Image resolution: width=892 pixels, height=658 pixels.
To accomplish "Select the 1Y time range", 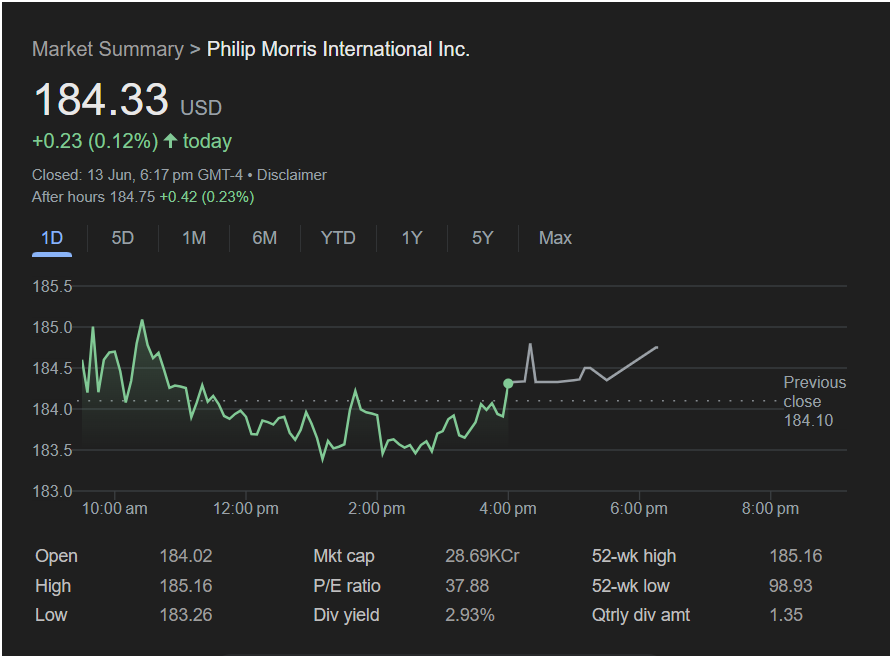I will (412, 238).
